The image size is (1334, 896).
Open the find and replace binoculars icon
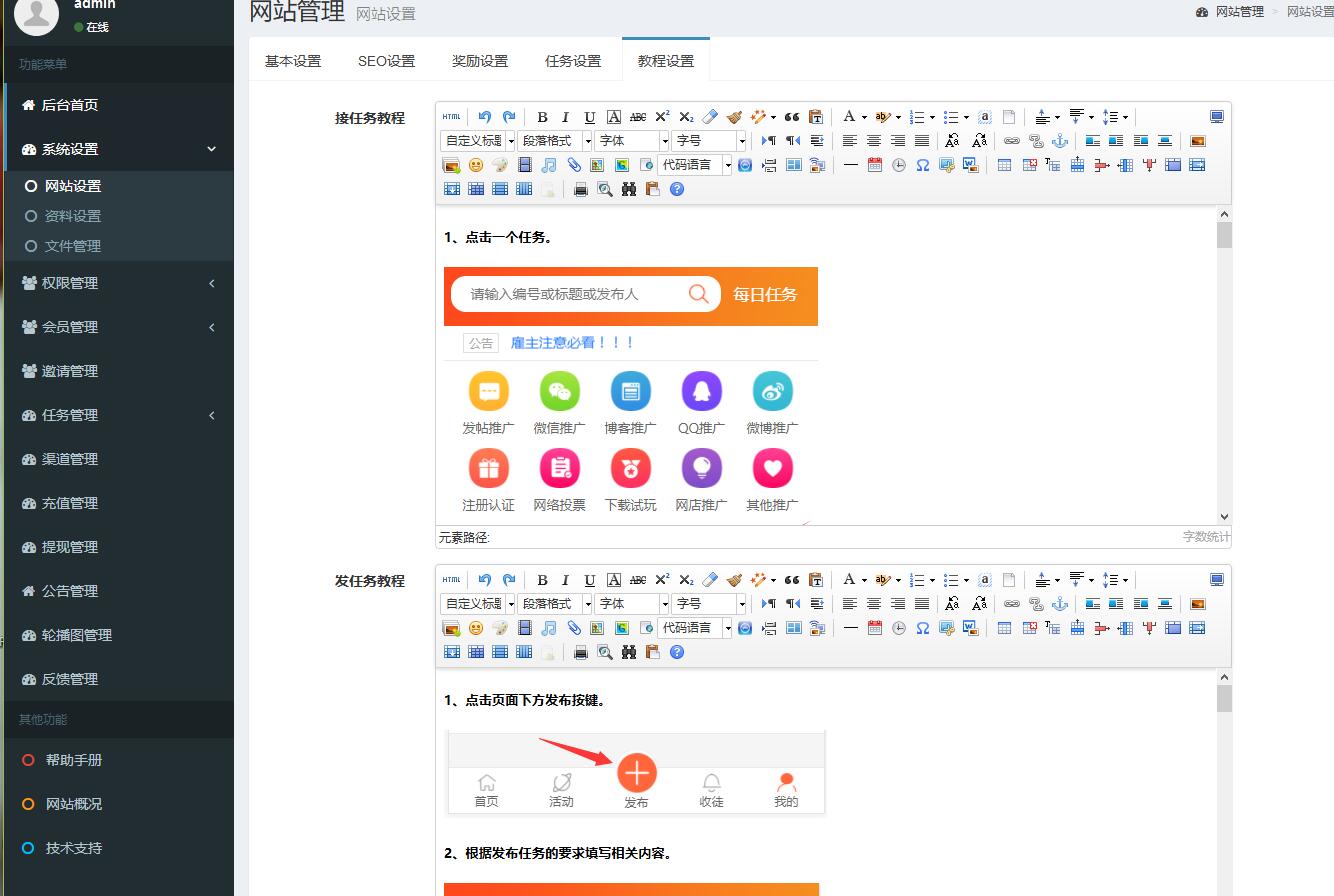pyautogui.click(x=629, y=189)
